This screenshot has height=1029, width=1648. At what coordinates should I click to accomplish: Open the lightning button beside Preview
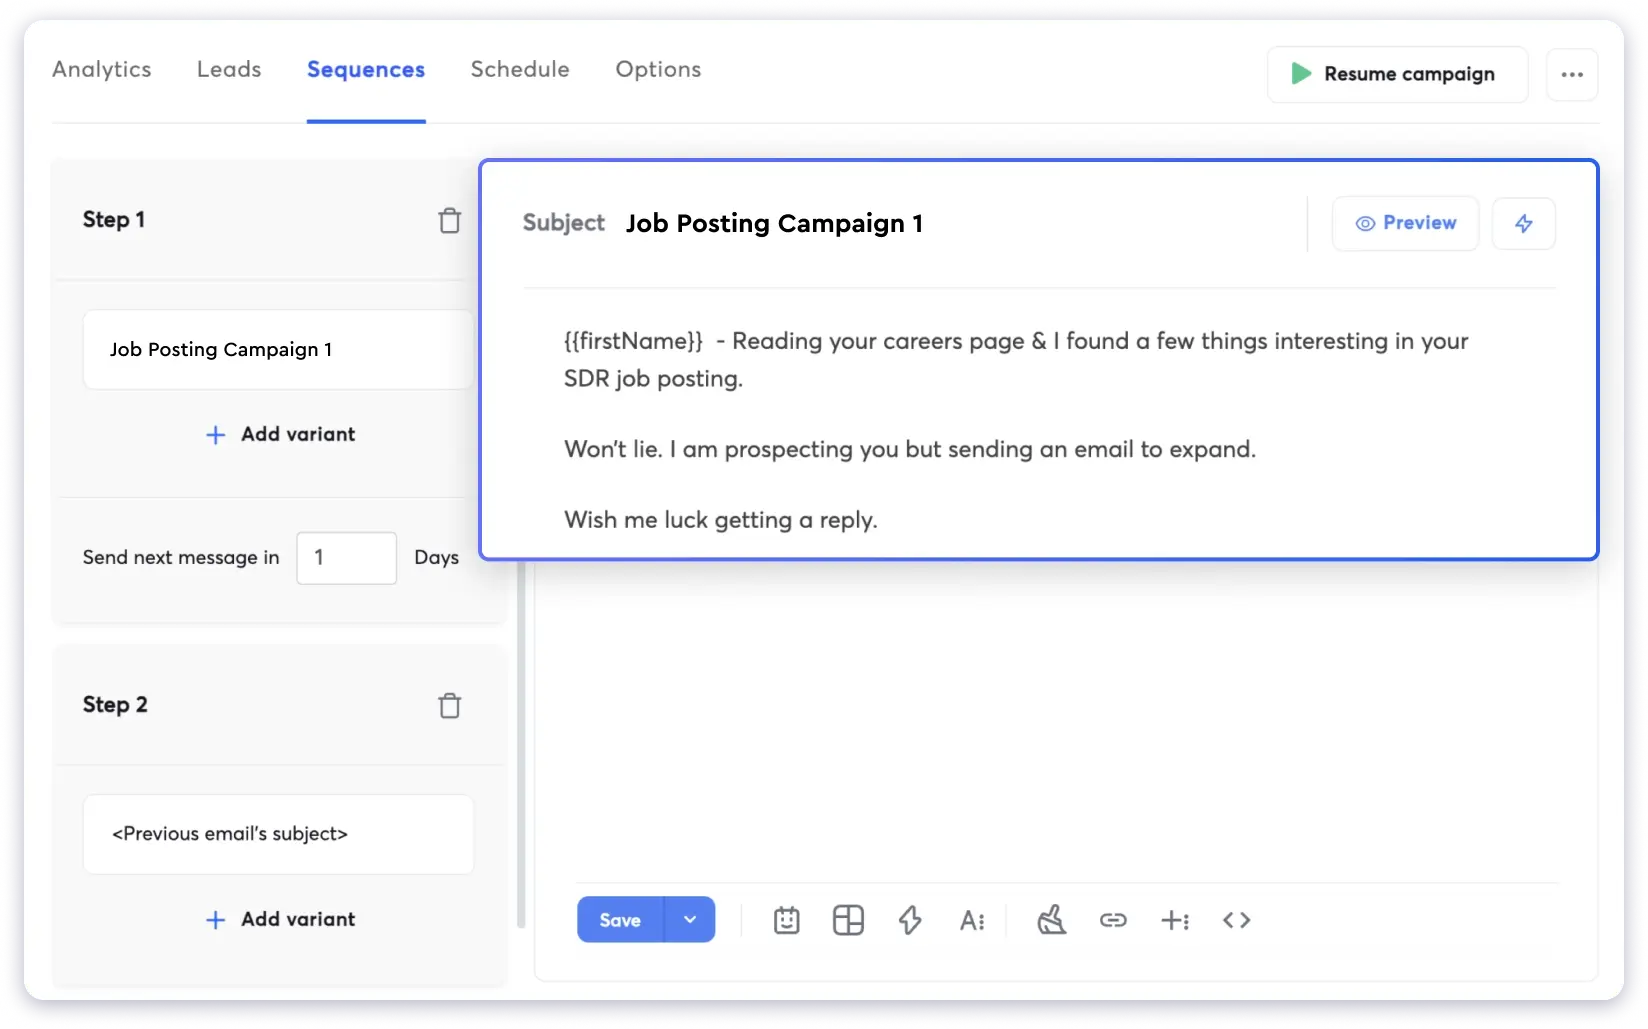click(1523, 223)
